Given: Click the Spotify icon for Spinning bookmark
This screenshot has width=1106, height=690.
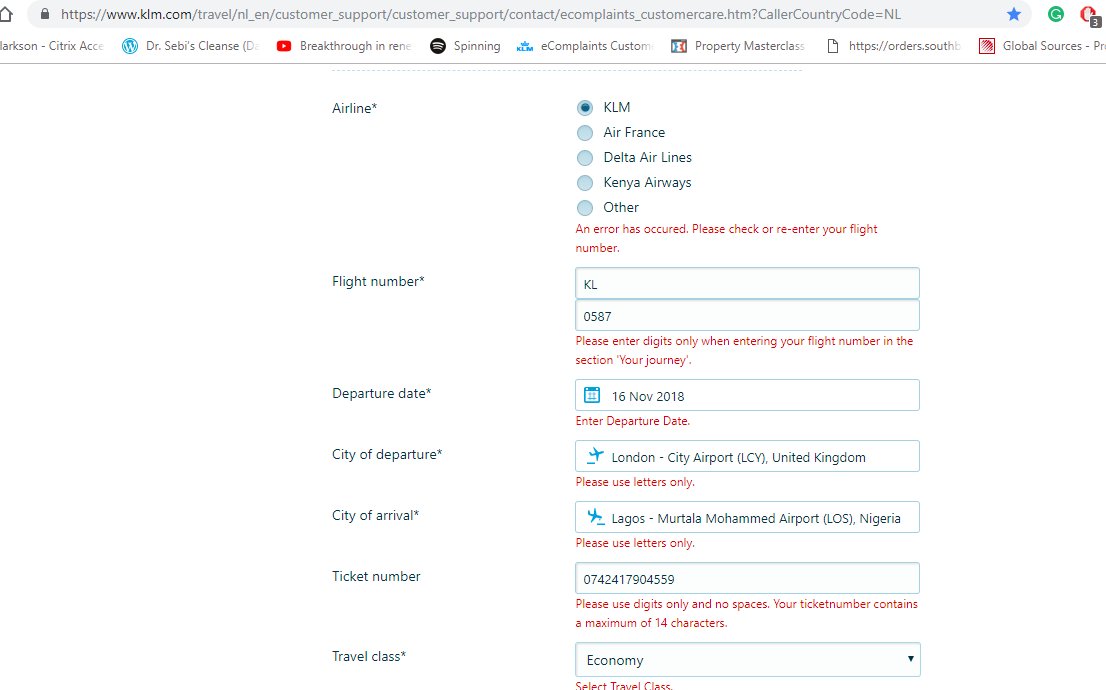Looking at the screenshot, I should pyautogui.click(x=438, y=46).
